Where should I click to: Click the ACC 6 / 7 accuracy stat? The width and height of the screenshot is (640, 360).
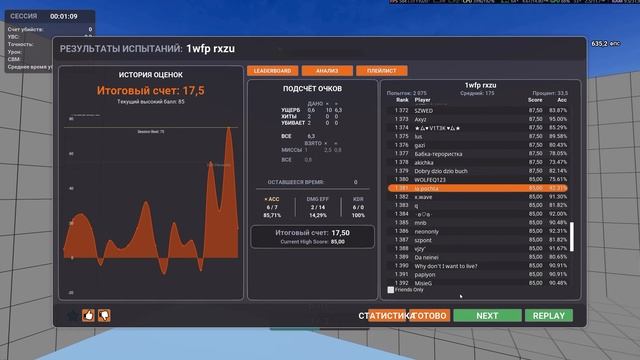pos(272,207)
